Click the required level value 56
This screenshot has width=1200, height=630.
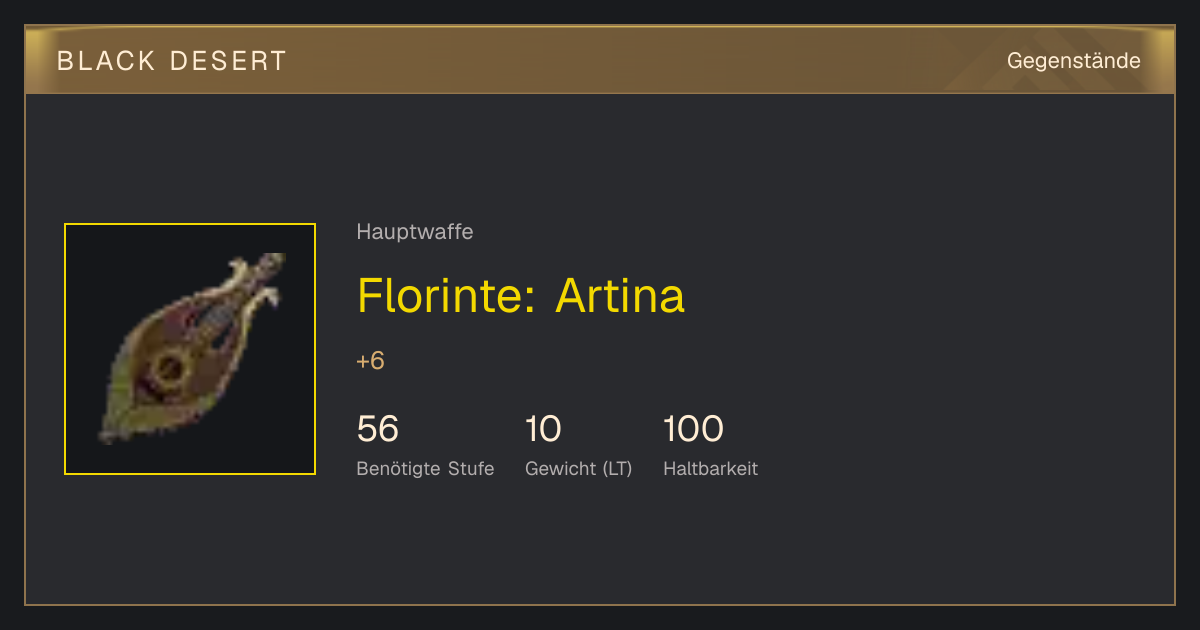point(378,429)
